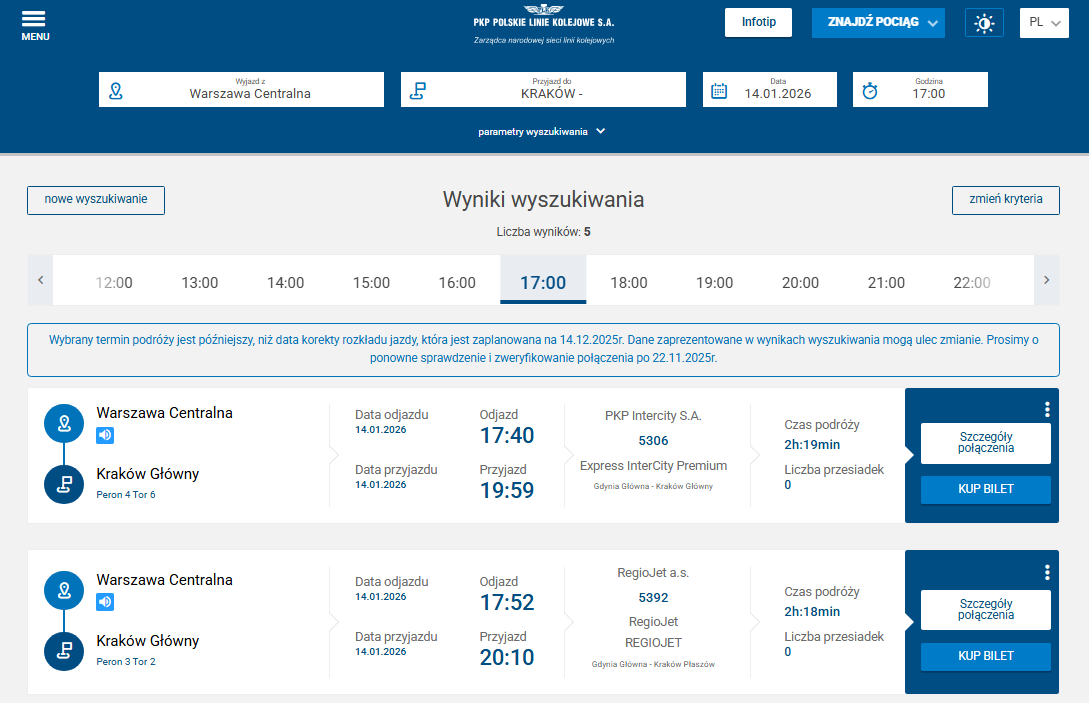Edit the Godzina 17:00 field

[x=920, y=90]
